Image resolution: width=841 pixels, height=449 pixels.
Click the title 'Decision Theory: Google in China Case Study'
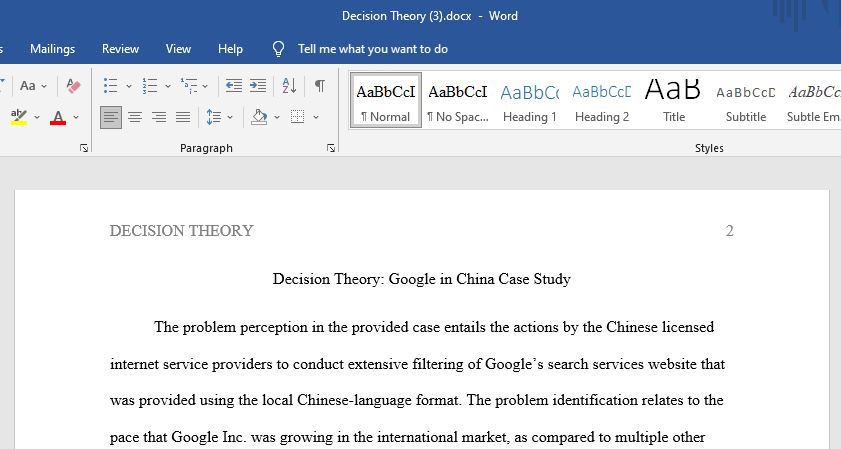click(422, 279)
